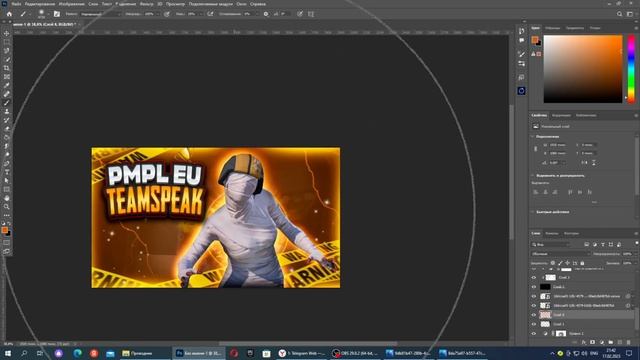Click the PMPL EU Teamspeak canvas image
640x360 pixels.
click(x=216, y=218)
